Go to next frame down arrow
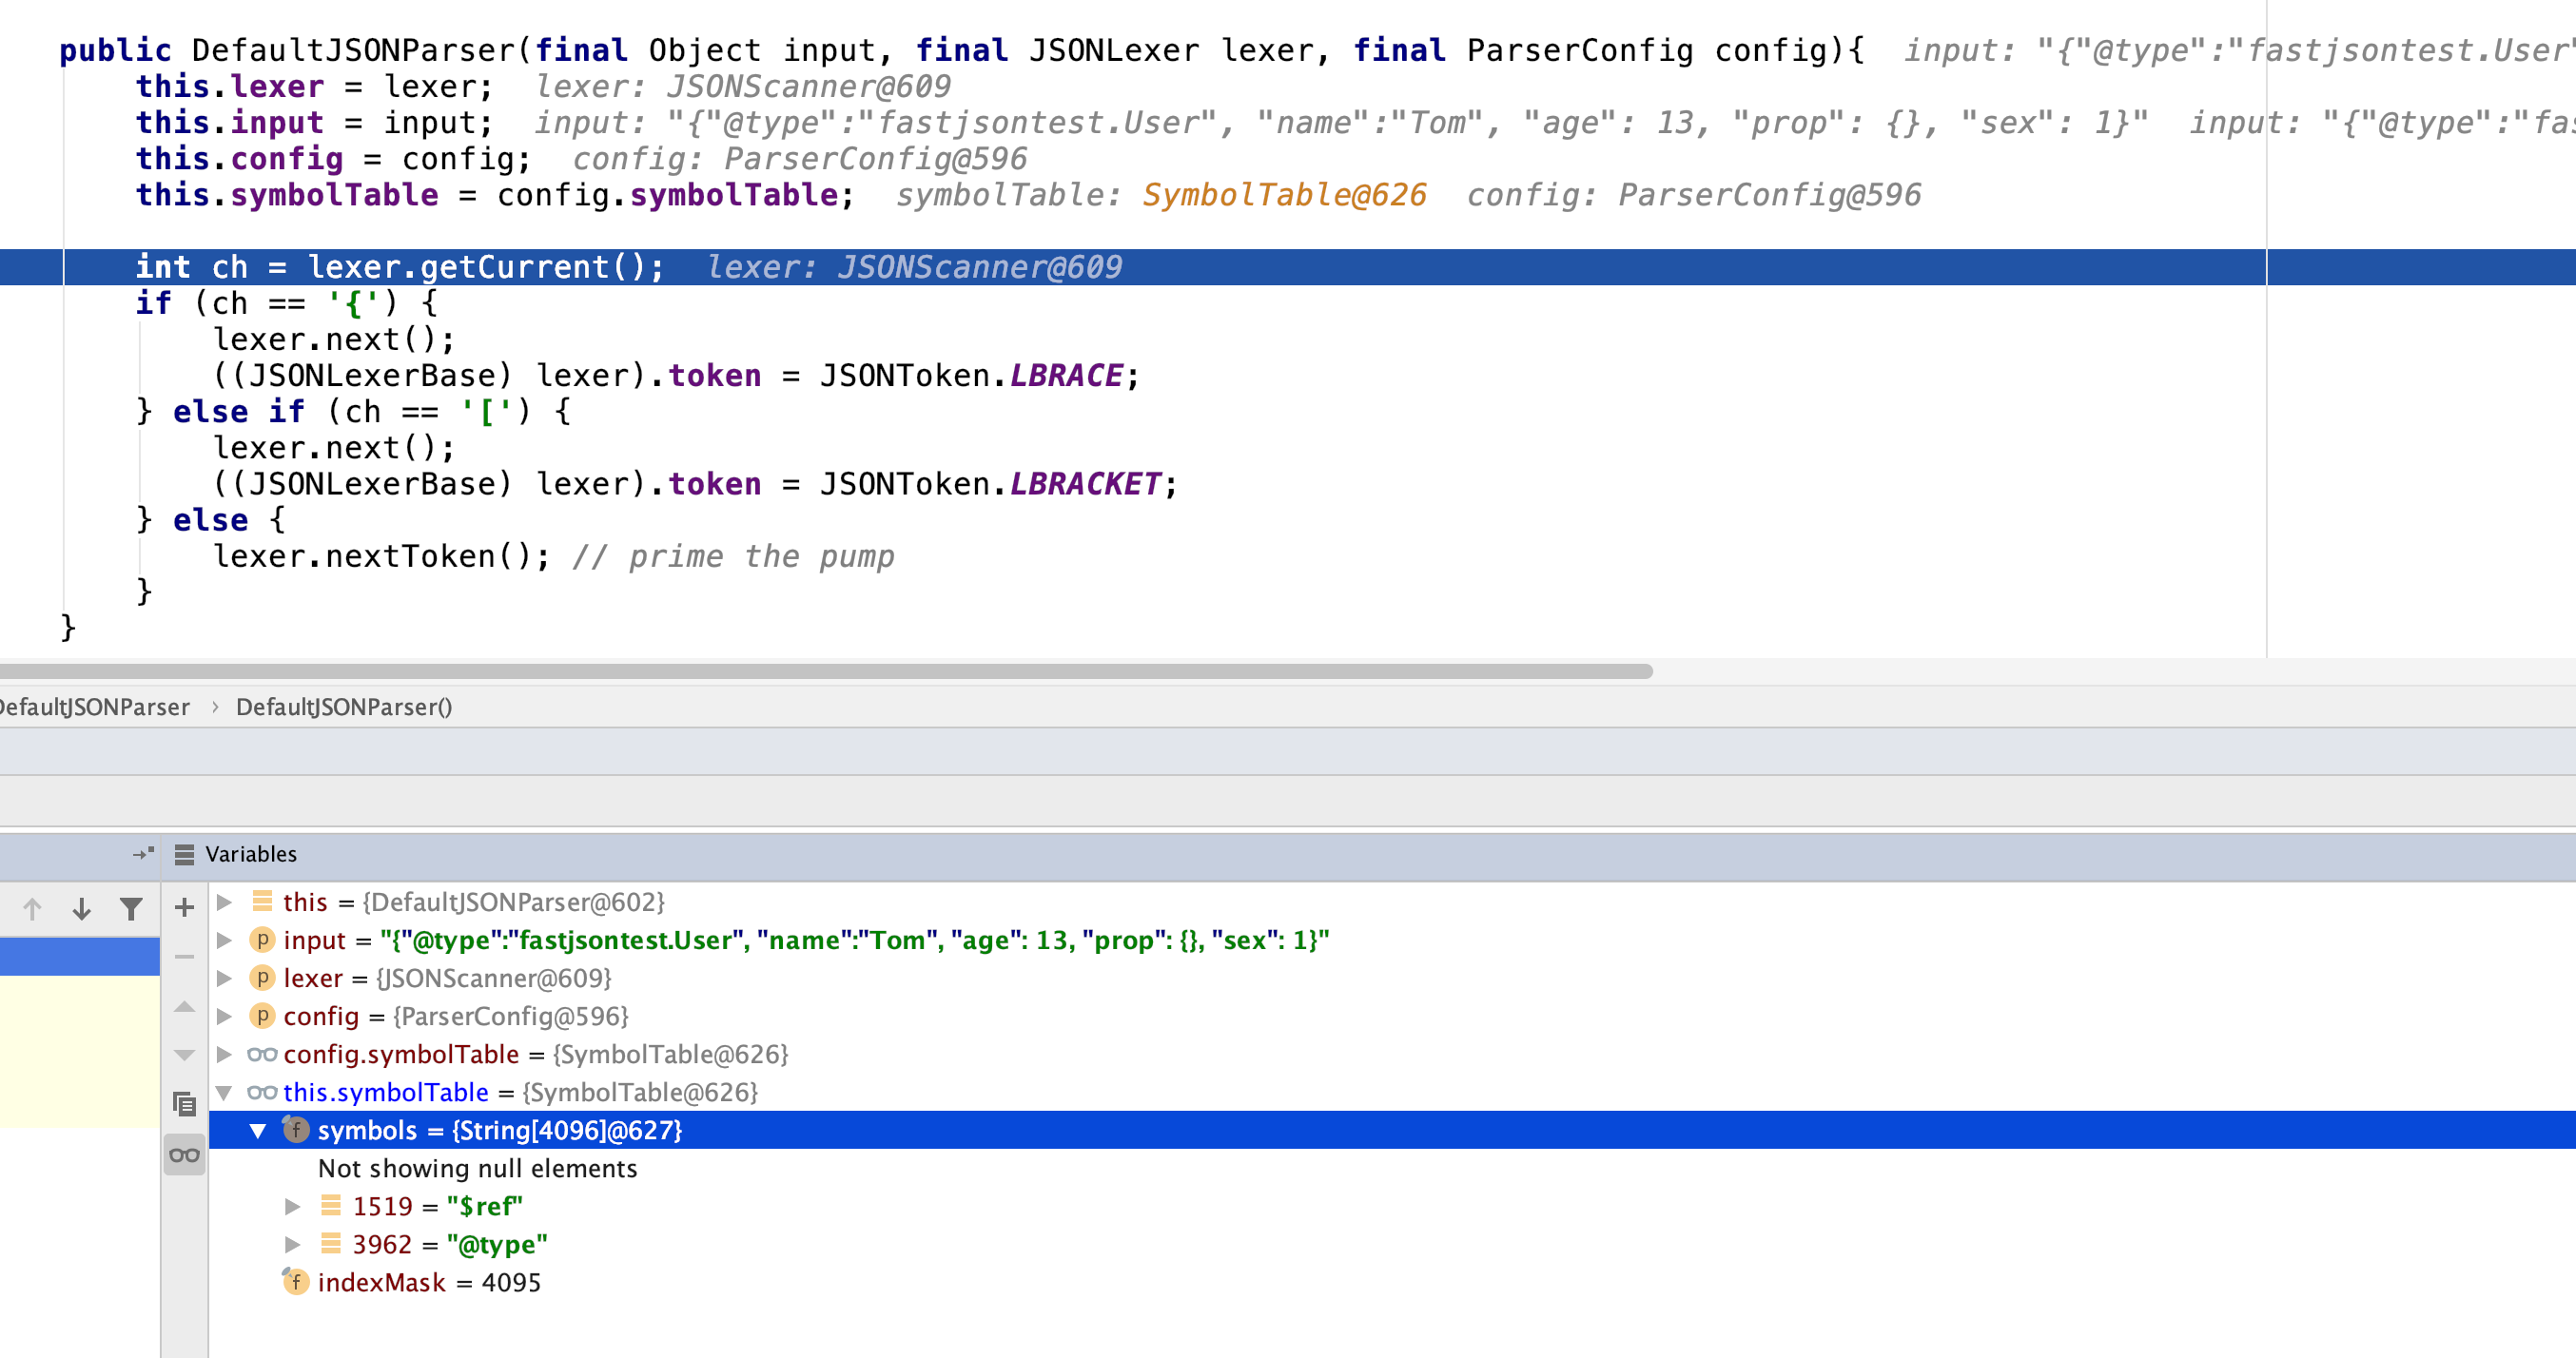The height and width of the screenshot is (1358, 2576). 82,908
